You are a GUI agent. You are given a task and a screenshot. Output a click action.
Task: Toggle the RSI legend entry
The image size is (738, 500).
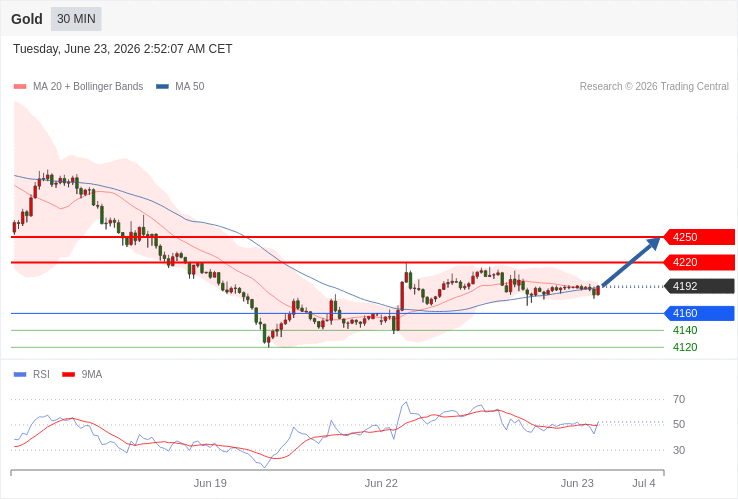pyautogui.click(x=32, y=375)
